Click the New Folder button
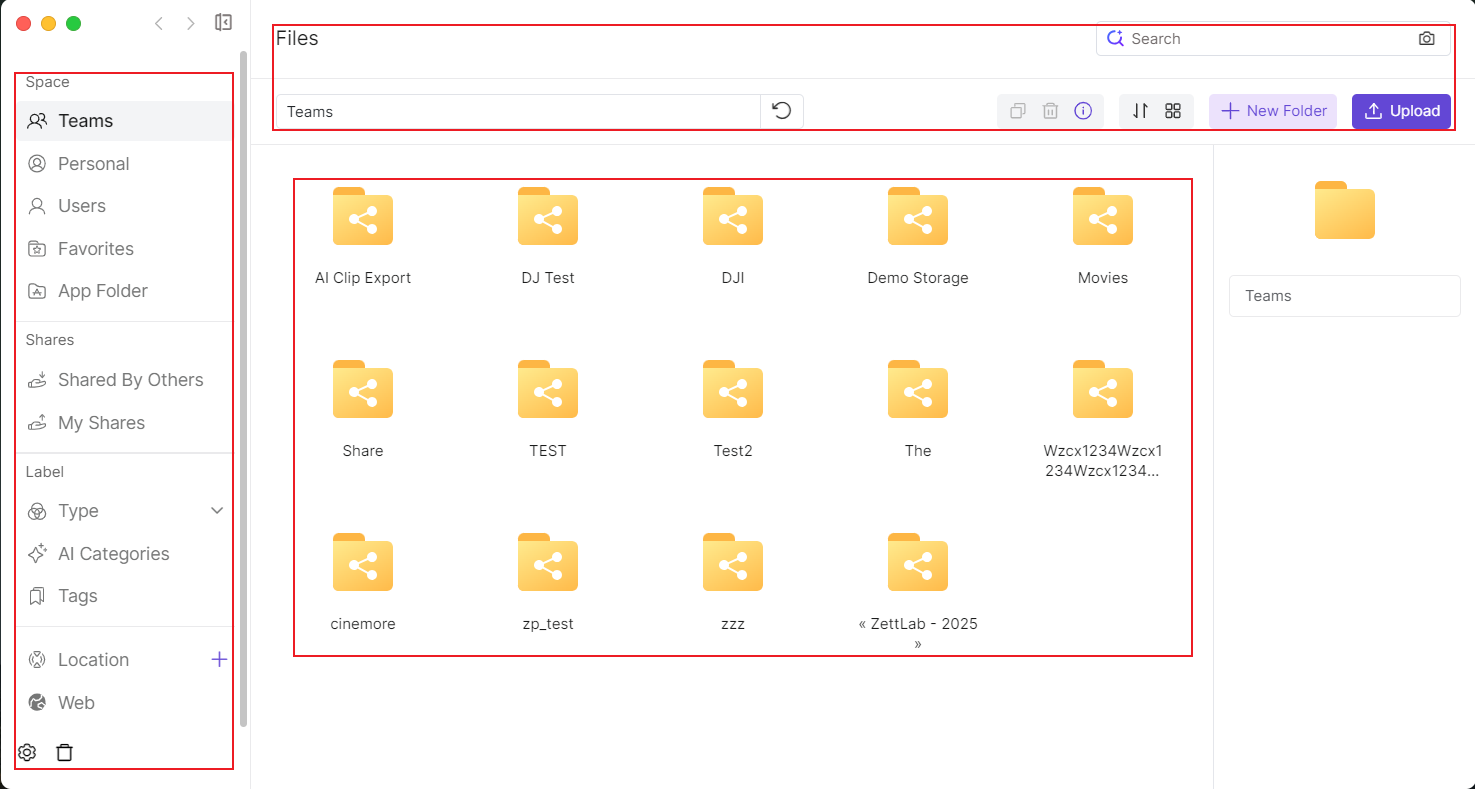This screenshot has width=1475, height=789. [1273, 111]
